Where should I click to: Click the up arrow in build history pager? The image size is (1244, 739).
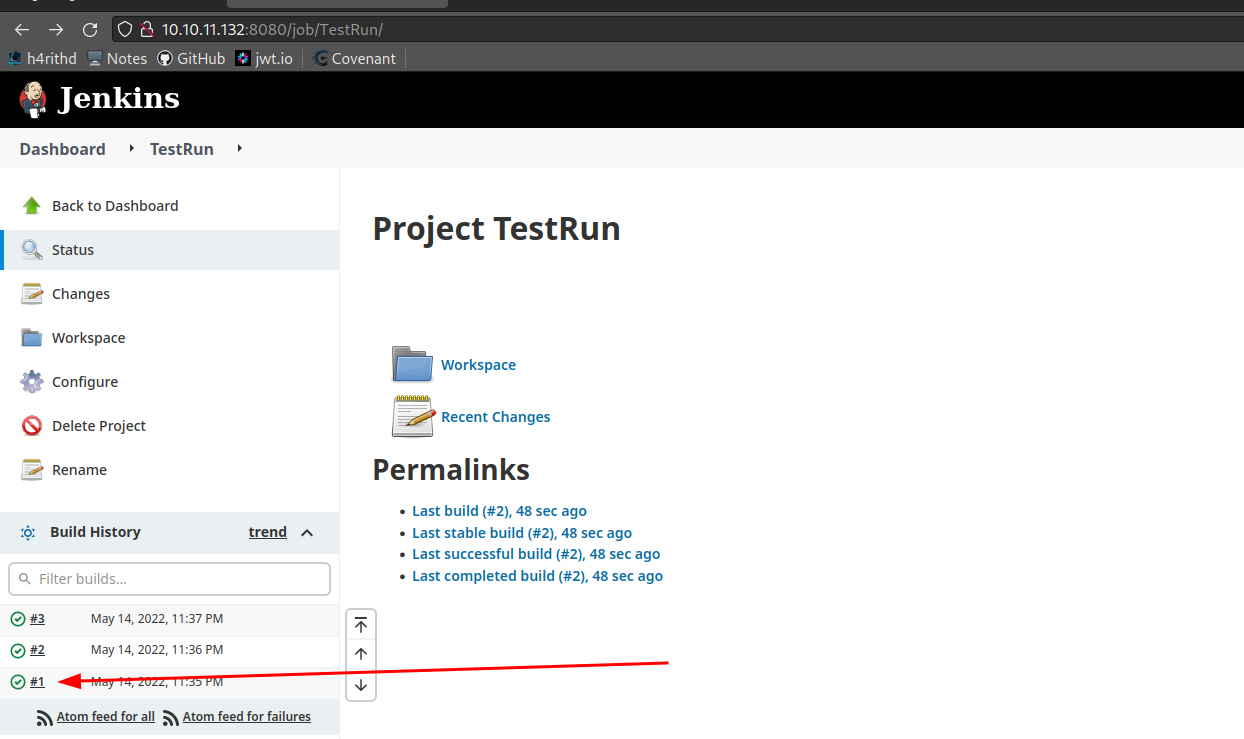361,654
